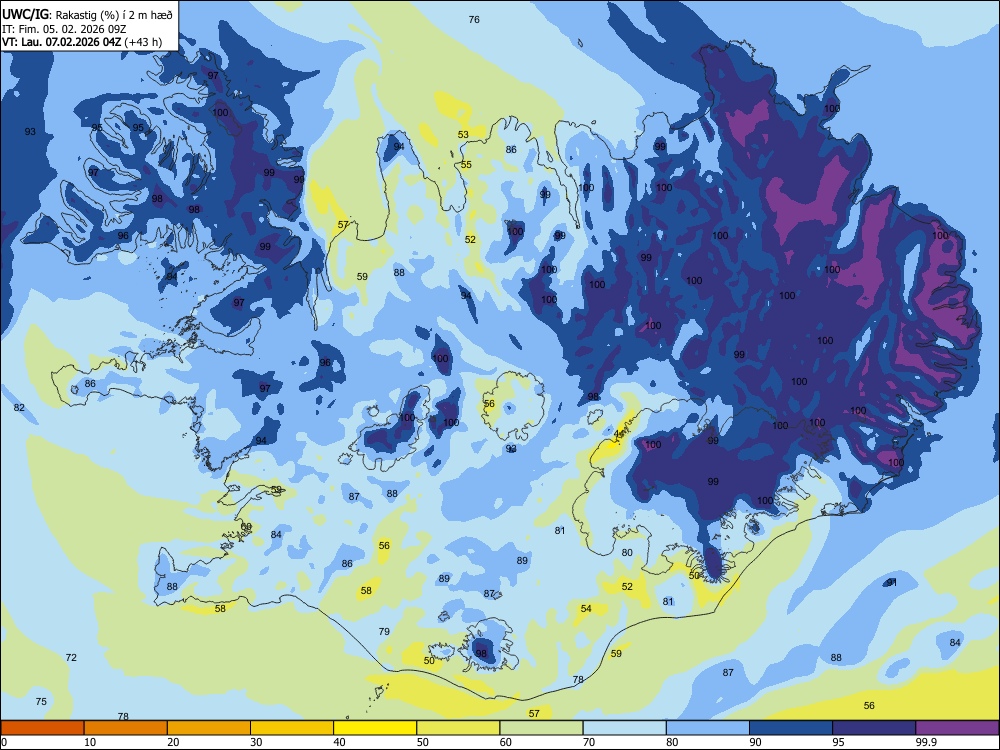This screenshot has width=1000, height=750.
Task: Click the 'VT: Lau. 07.02.2026 04Z (+43 h)' line
Action: (x=82, y=42)
